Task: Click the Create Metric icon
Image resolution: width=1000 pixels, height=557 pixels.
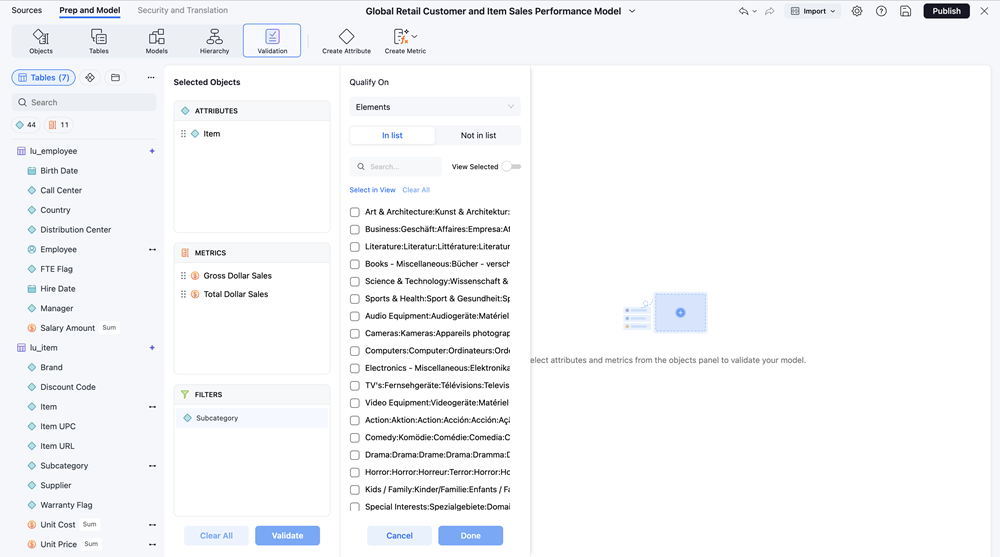Action: pyautogui.click(x=401, y=38)
